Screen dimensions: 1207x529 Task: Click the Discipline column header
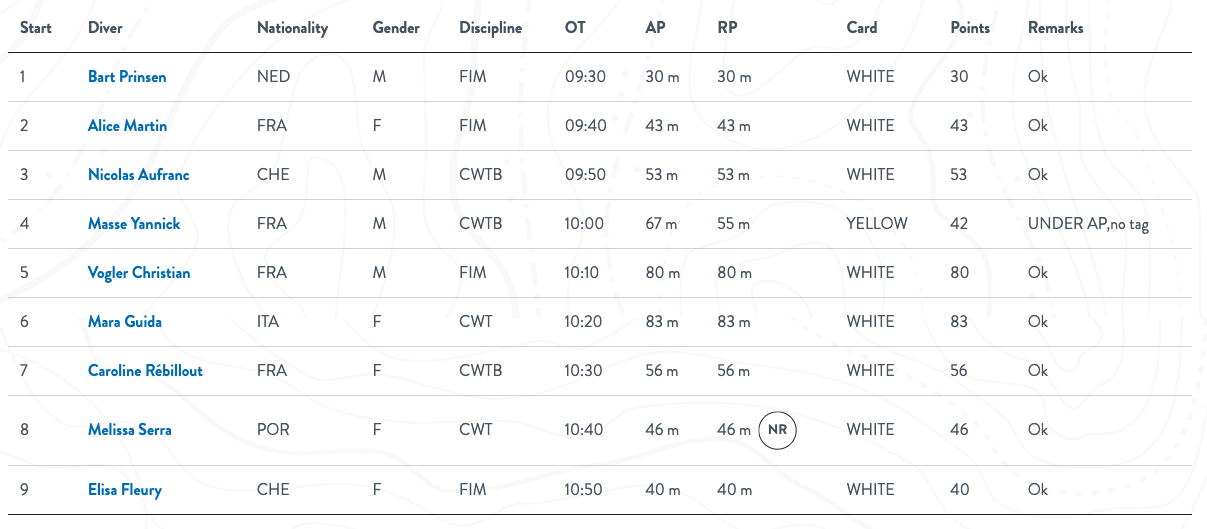tap(490, 28)
